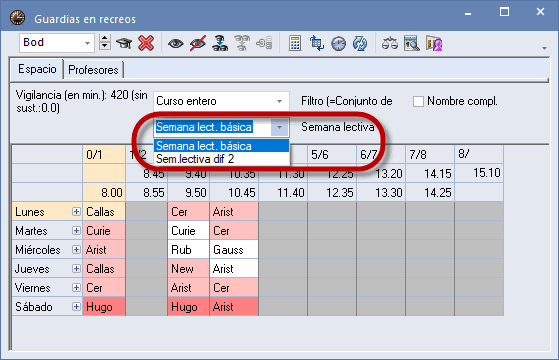Click the 14.25 time cell
This screenshot has width=559, height=360.
[430, 193]
